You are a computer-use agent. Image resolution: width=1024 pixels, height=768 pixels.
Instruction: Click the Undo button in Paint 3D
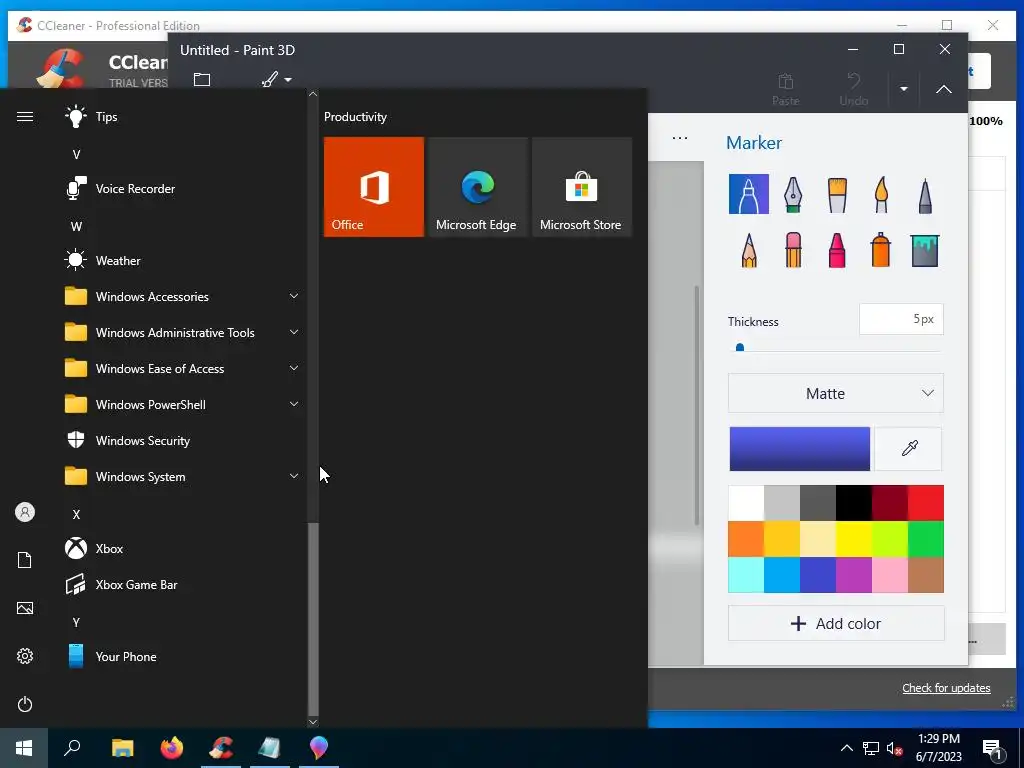pyautogui.click(x=854, y=89)
